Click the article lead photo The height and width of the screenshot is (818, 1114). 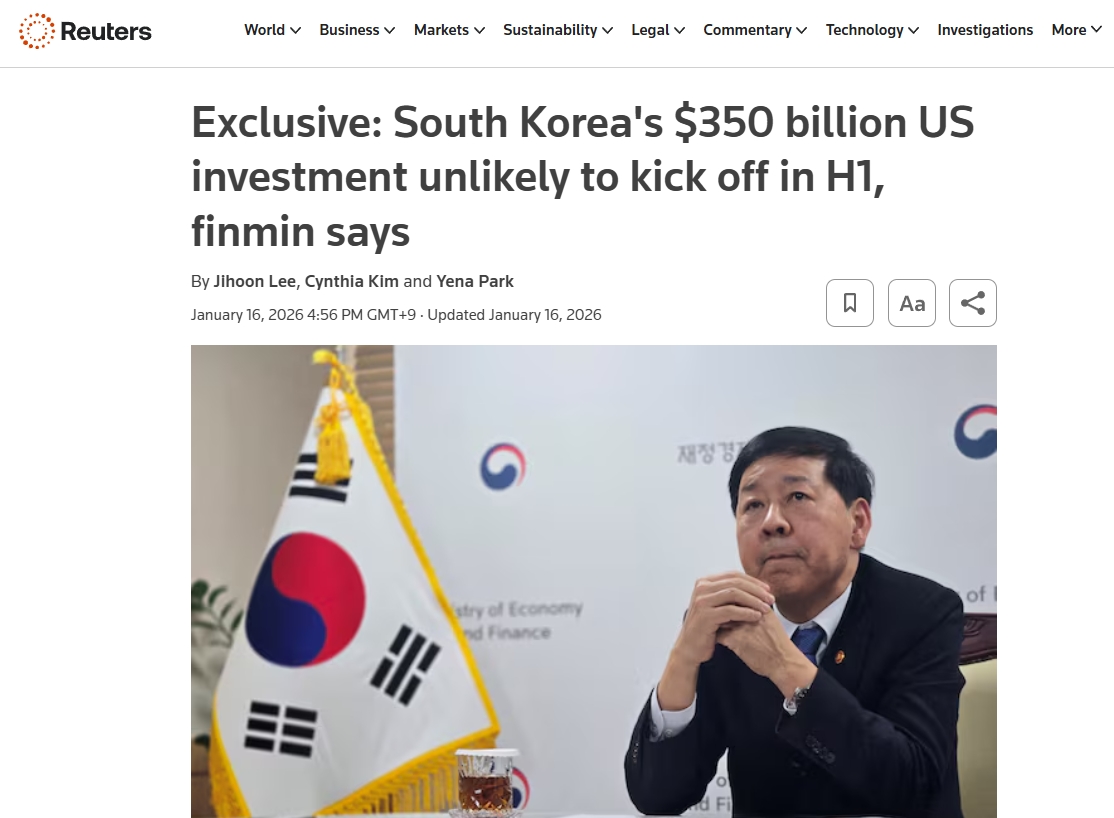(593, 581)
